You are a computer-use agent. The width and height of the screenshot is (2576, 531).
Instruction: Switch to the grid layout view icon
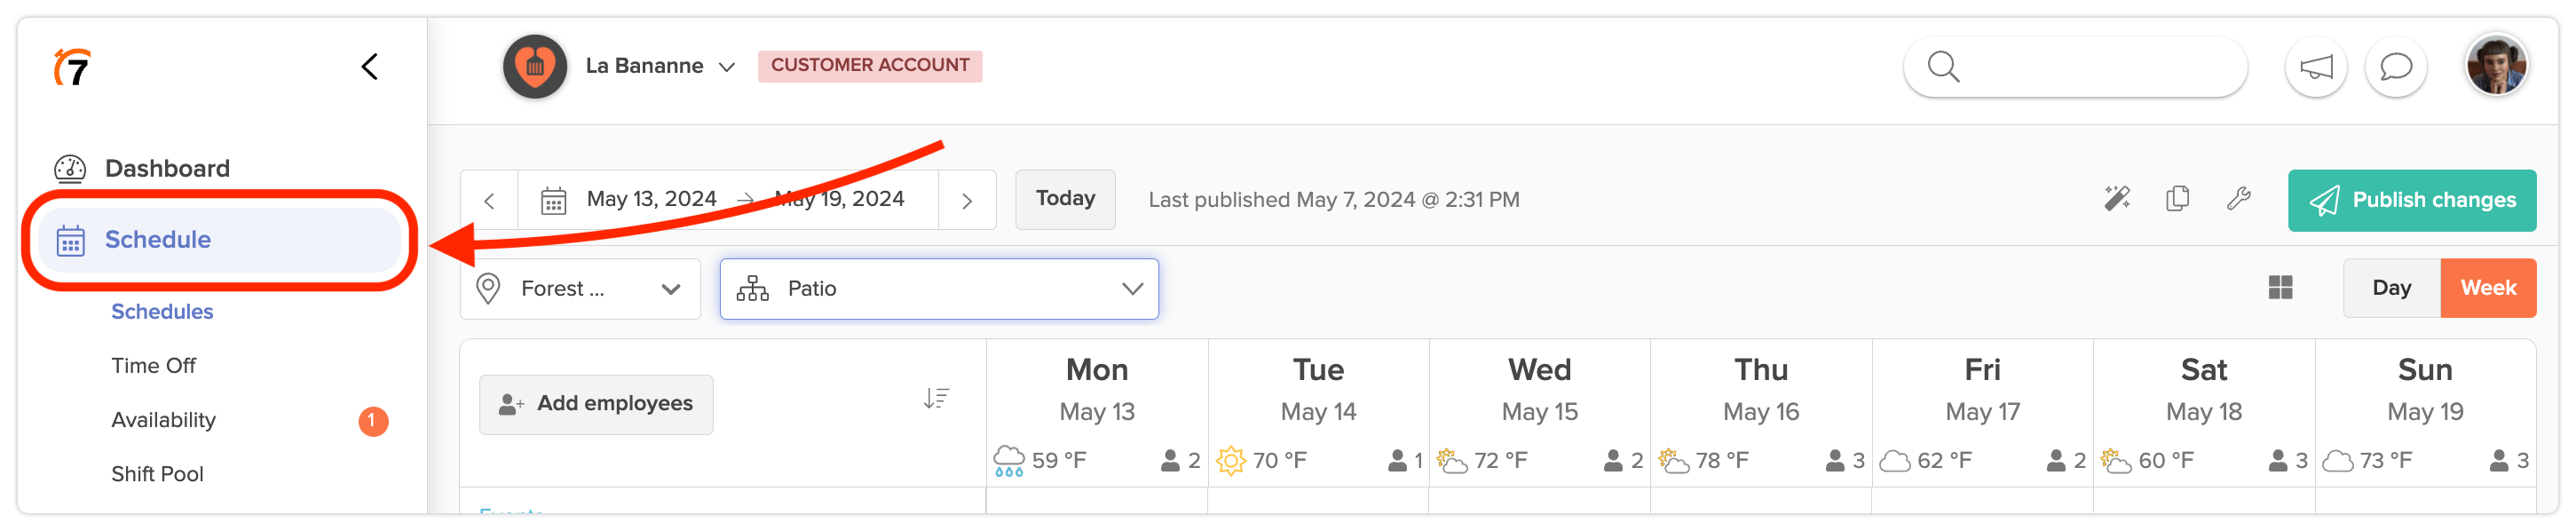(2280, 288)
